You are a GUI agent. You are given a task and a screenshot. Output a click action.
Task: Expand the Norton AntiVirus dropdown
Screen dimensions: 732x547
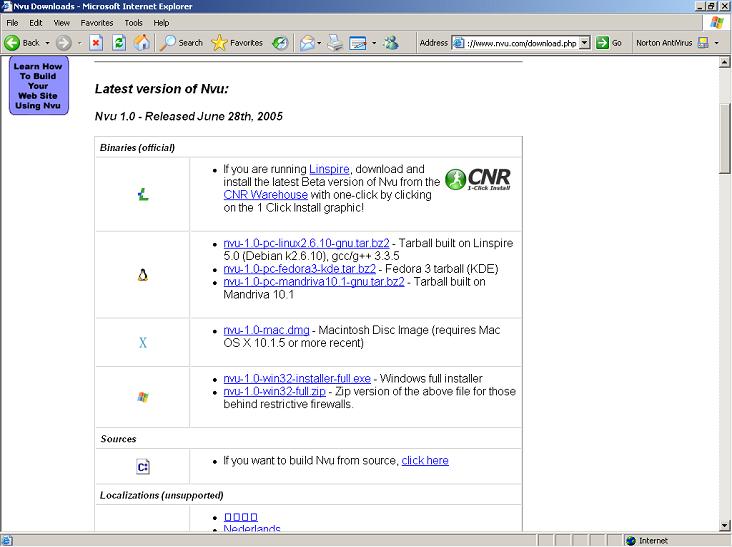(x=717, y=43)
